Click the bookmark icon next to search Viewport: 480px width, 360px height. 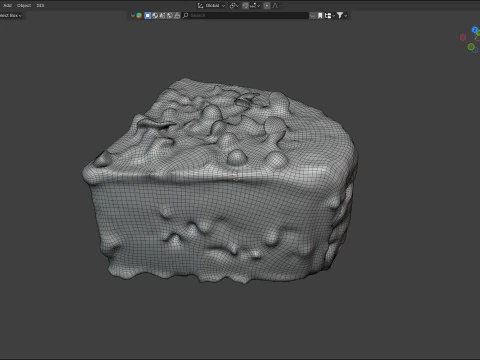[x=320, y=15]
